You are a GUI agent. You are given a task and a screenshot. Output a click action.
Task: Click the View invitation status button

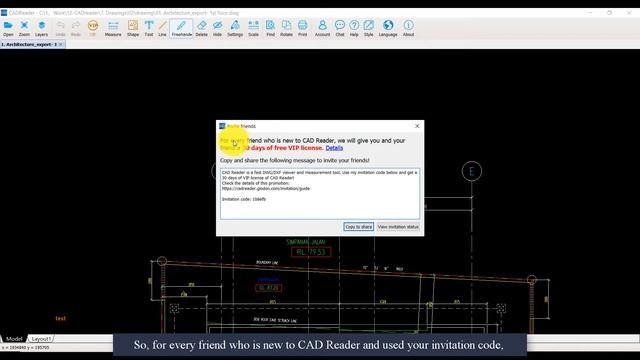tap(398, 227)
